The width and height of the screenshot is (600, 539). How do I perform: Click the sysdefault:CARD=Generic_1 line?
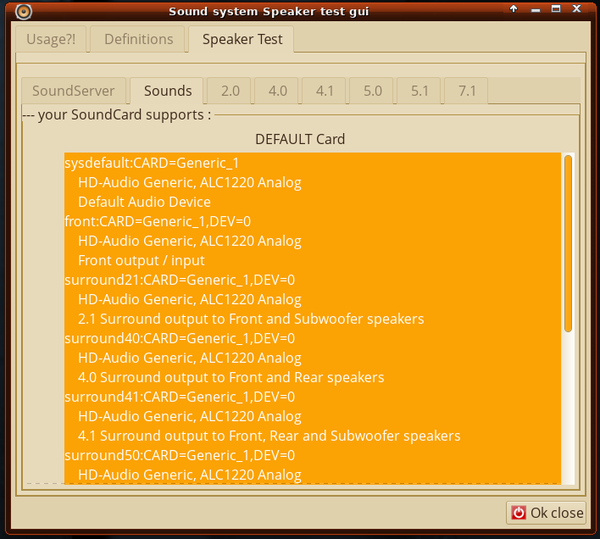[x=152, y=163]
